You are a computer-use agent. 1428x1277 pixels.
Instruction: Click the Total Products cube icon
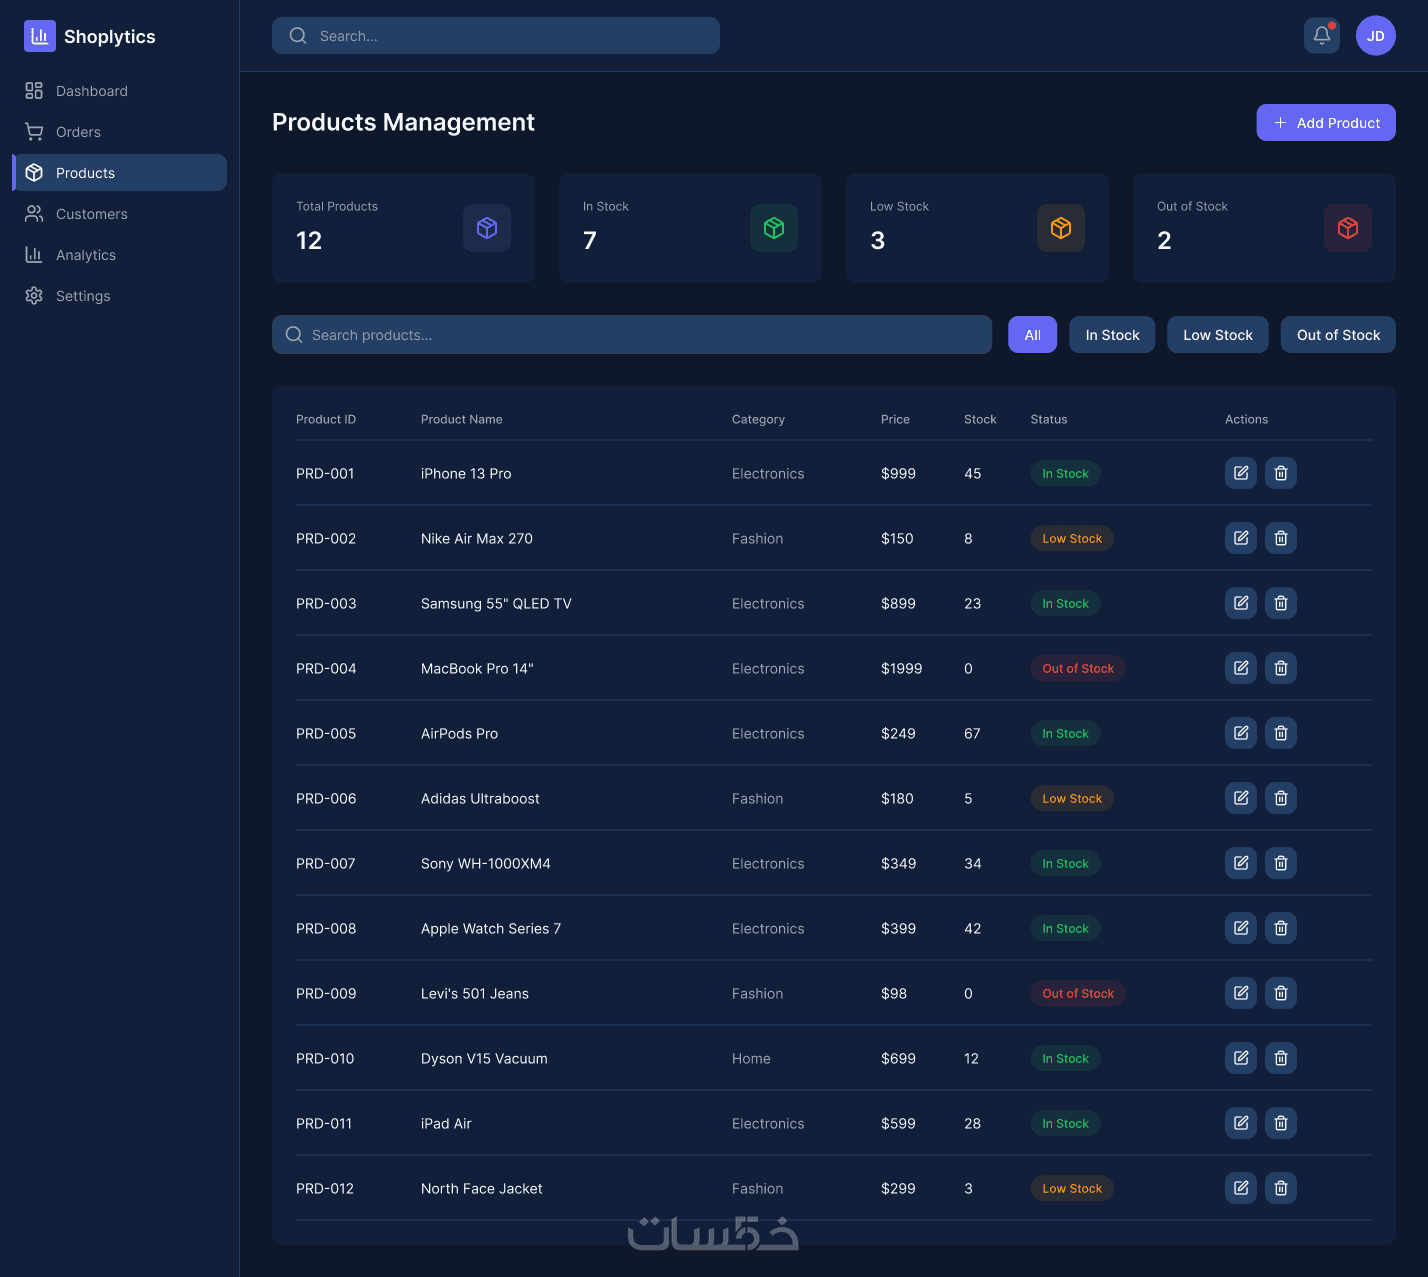click(x=487, y=228)
